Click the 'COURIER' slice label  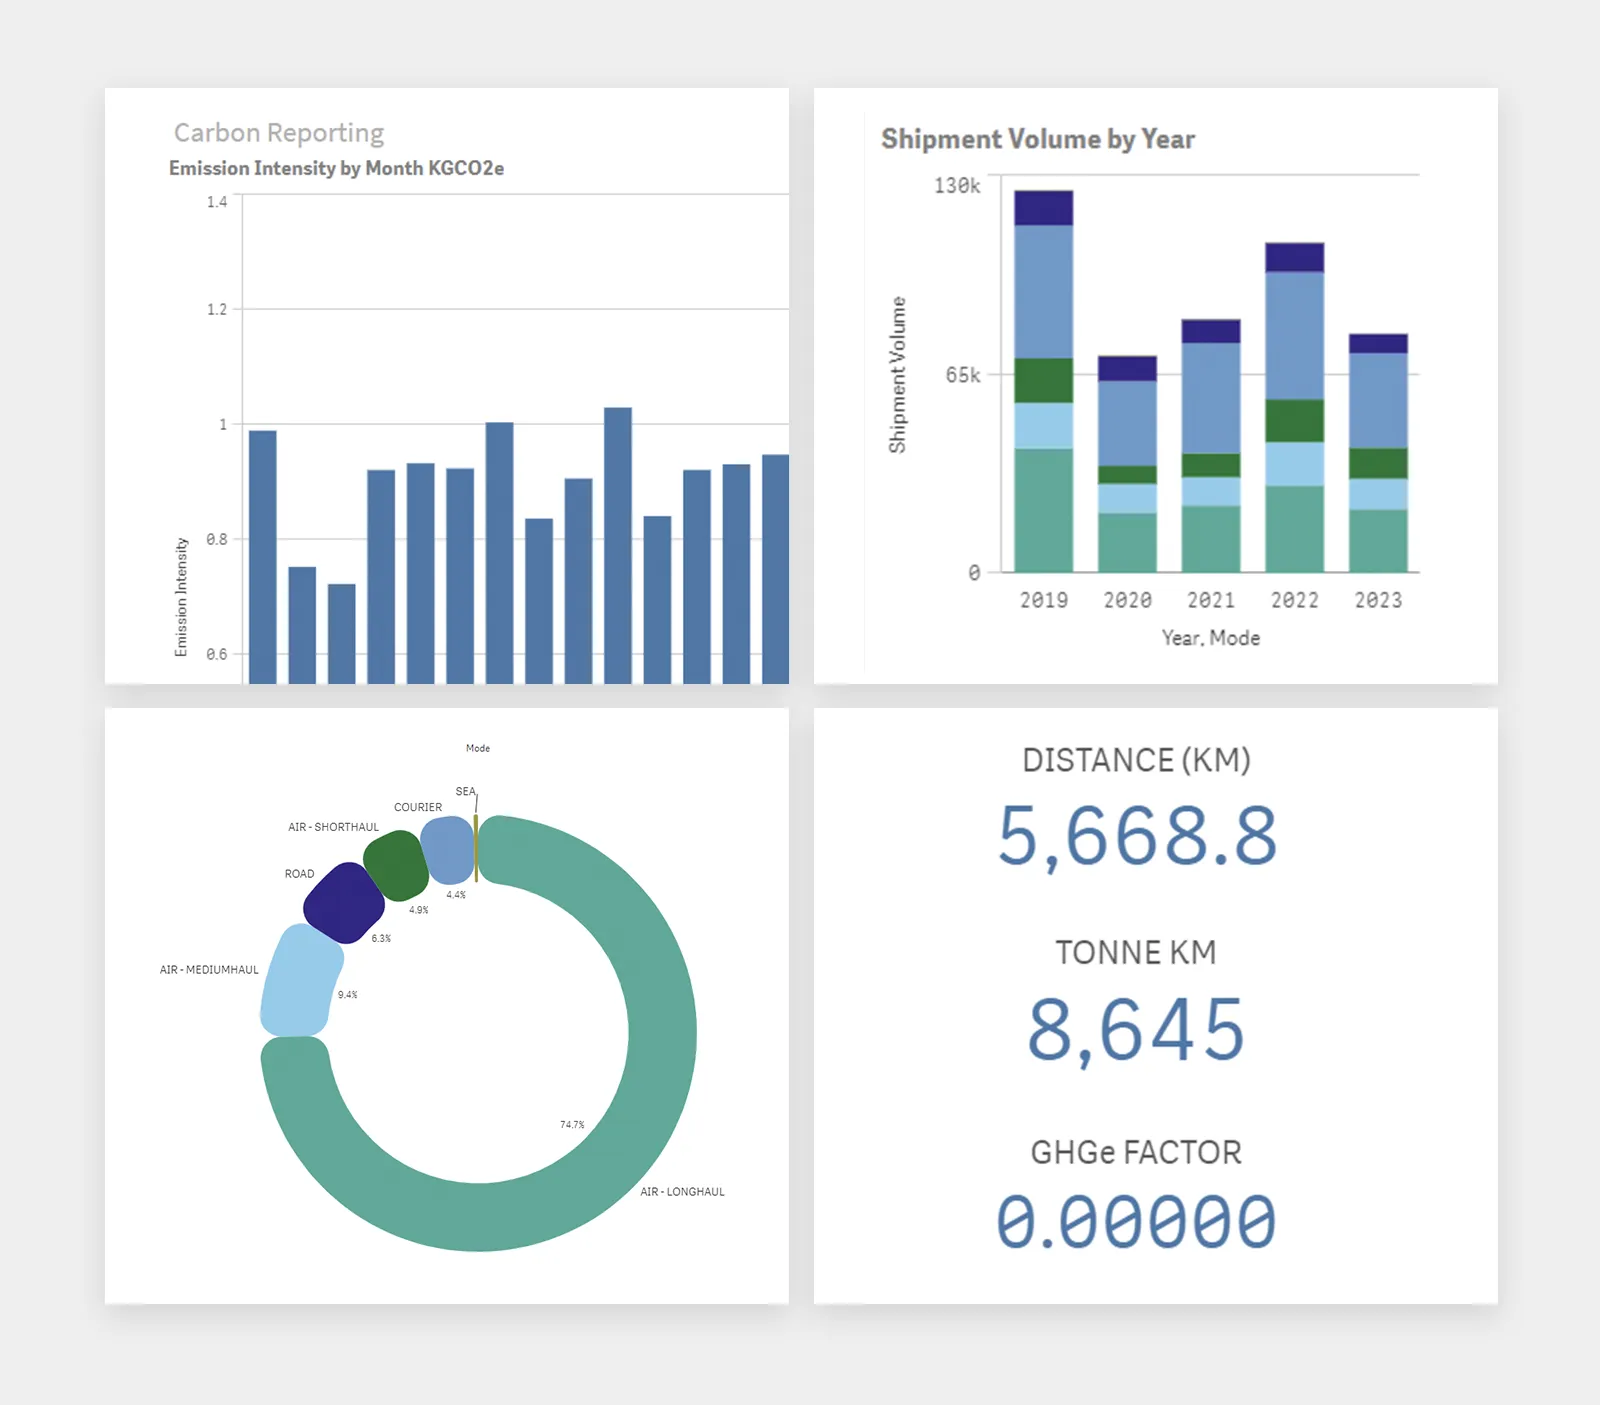click(x=418, y=807)
